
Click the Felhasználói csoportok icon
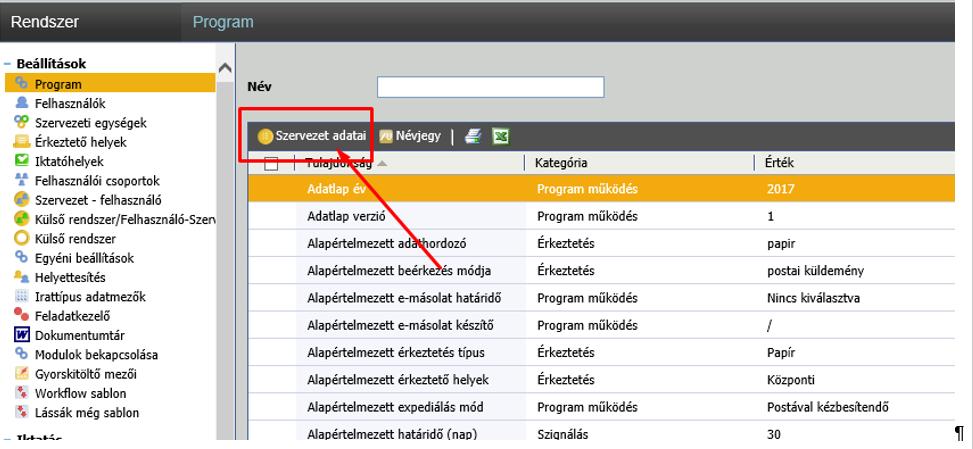point(22,180)
